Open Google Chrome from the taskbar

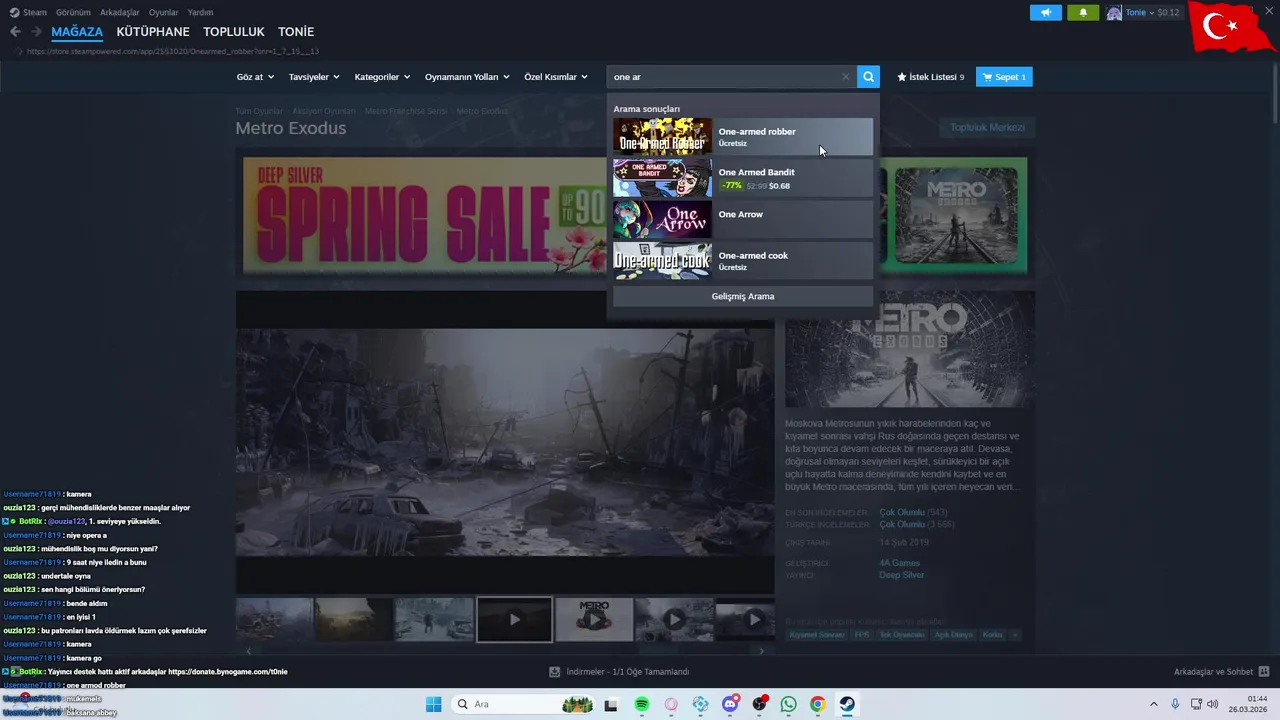point(817,704)
